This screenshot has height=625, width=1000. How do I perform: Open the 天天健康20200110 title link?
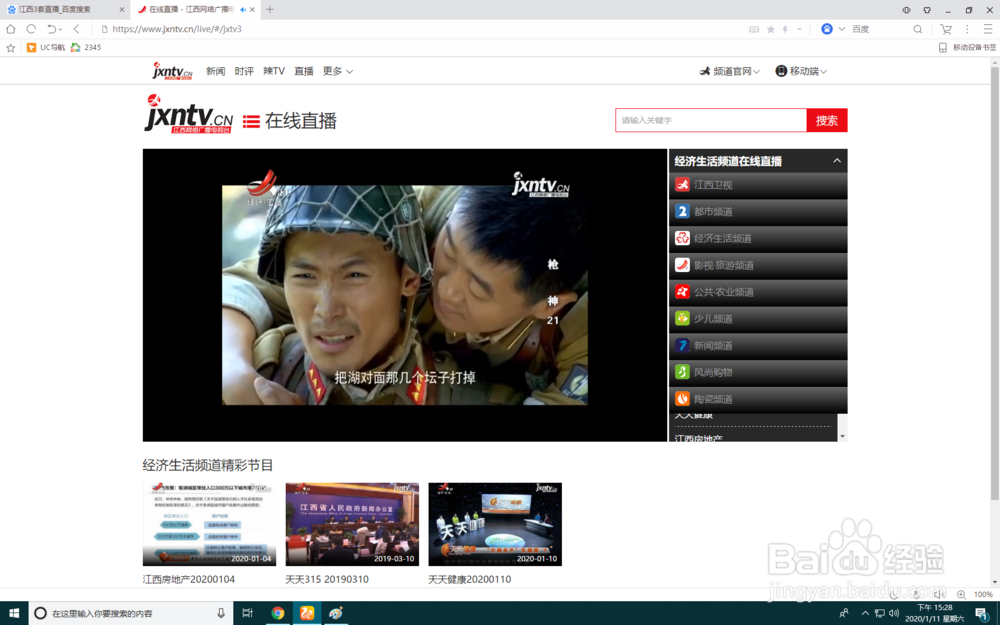tap(469, 579)
